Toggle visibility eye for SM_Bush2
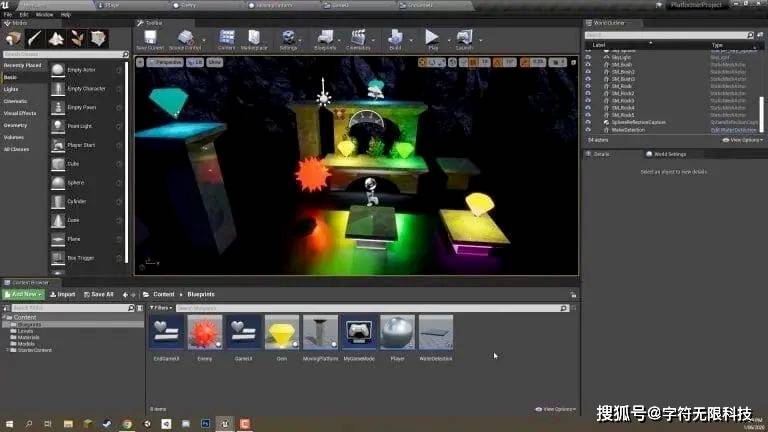This screenshot has height=432, width=768. pyautogui.click(x=588, y=72)
